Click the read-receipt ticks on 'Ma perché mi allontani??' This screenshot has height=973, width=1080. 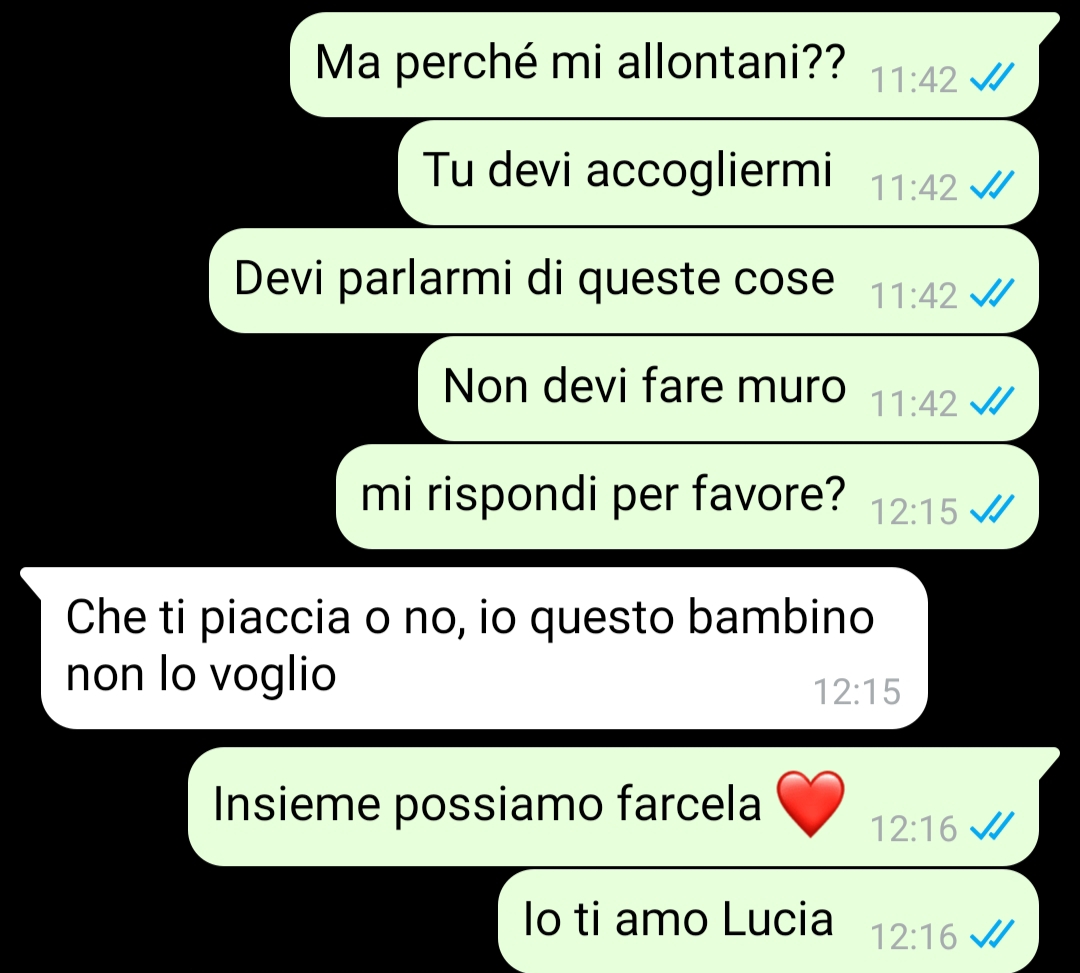(x=992, y=77)
